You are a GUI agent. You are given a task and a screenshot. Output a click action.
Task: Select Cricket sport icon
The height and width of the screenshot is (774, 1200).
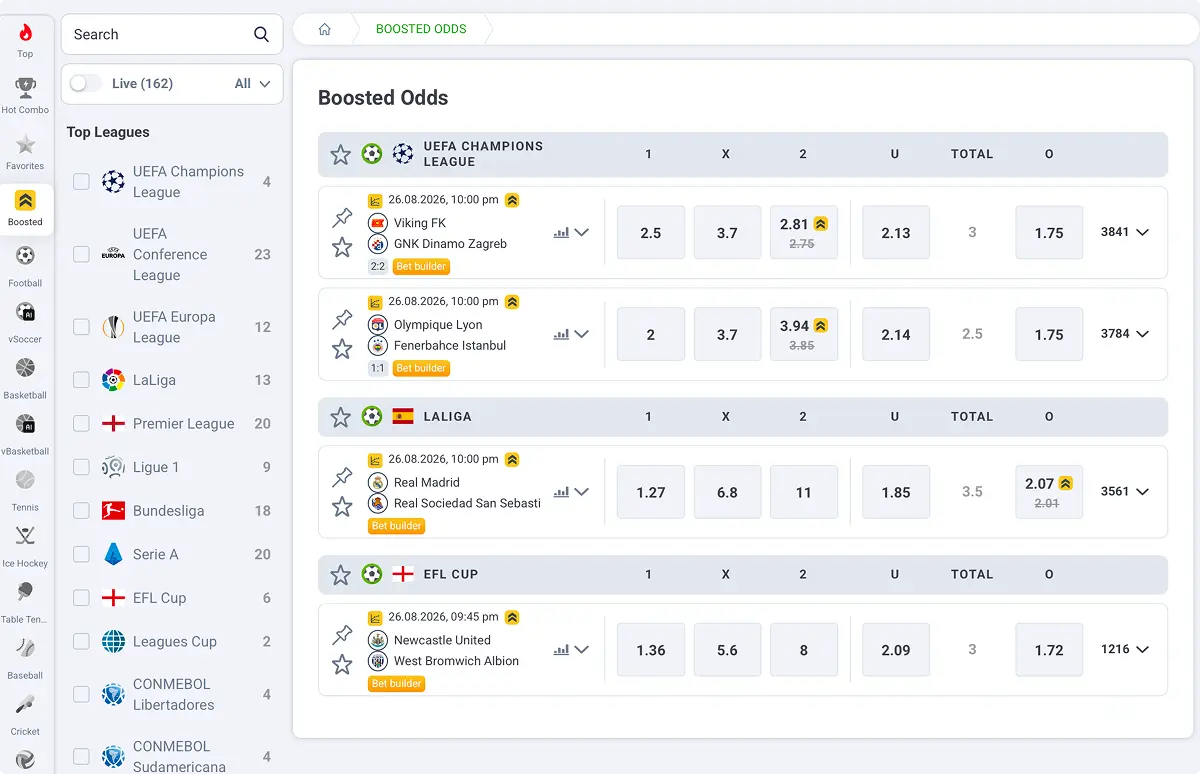25,704
